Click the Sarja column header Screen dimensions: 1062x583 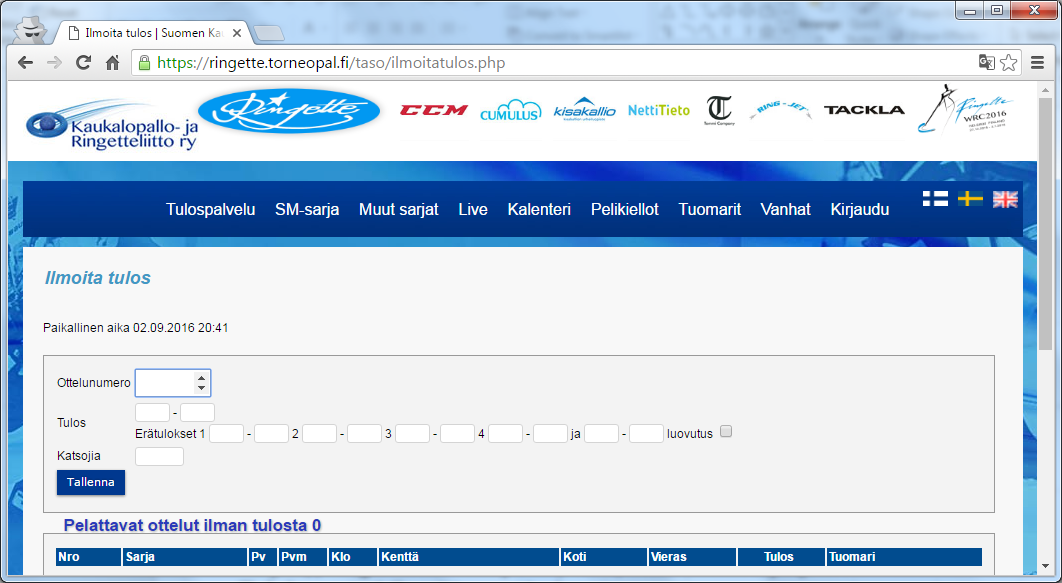pos(185,557)
